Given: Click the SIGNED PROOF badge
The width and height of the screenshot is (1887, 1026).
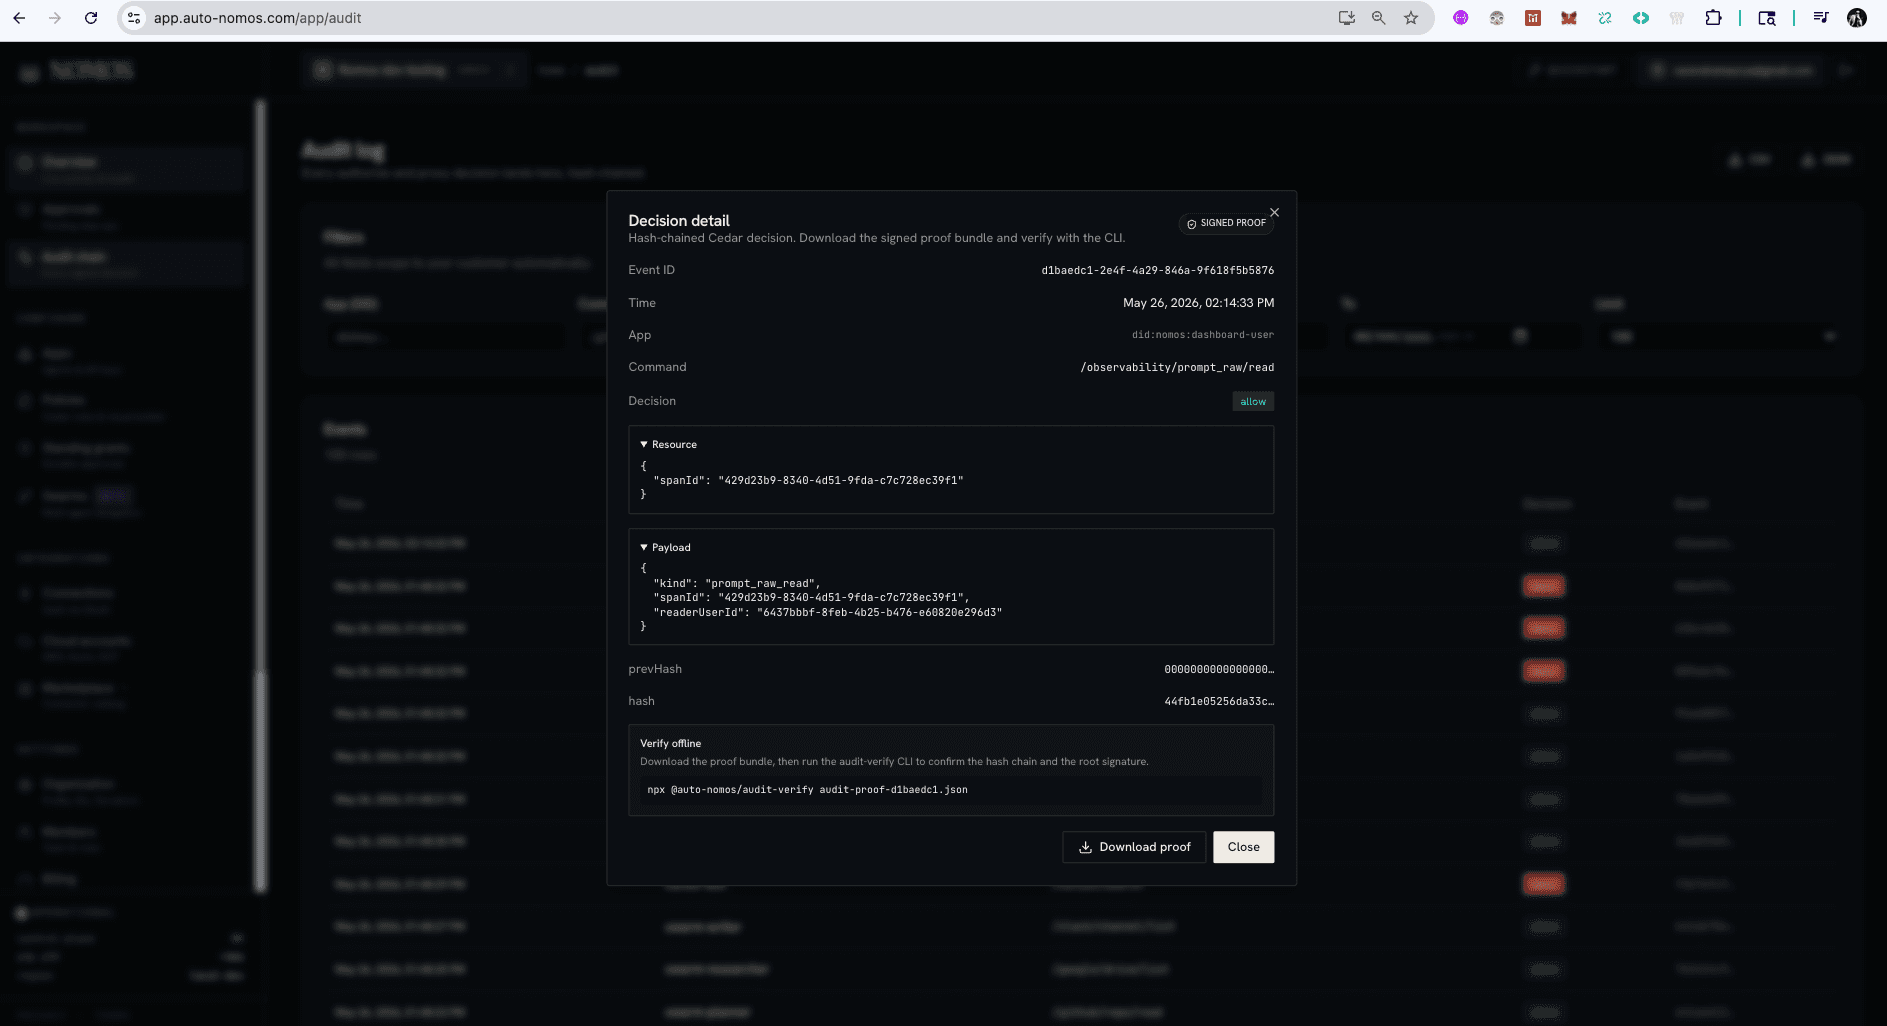Looking at the screenshot, I should (1226, 223).
